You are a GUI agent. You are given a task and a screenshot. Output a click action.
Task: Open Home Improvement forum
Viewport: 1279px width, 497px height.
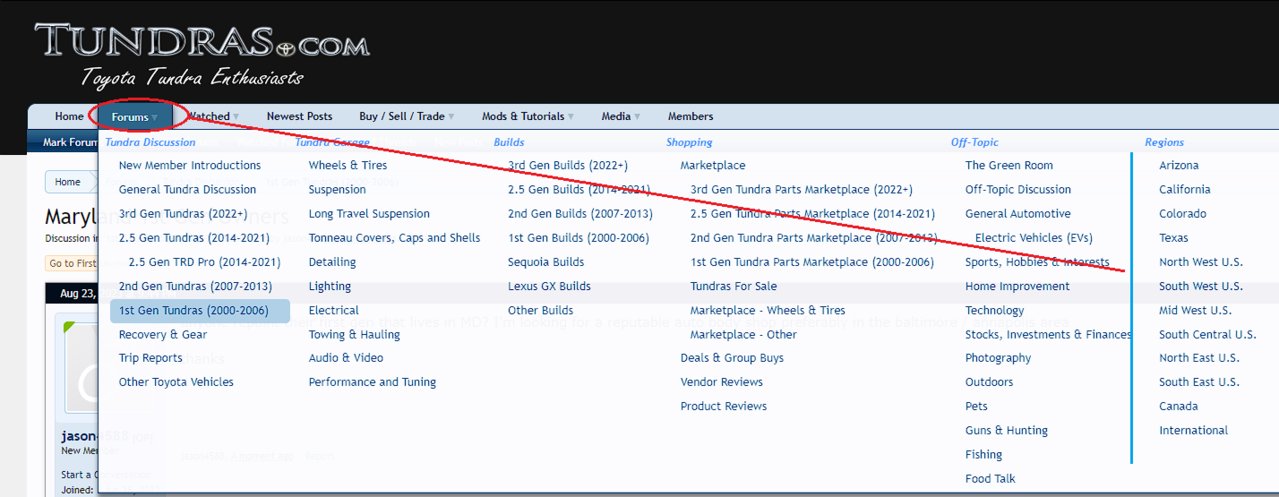[x=1017, y=286]
